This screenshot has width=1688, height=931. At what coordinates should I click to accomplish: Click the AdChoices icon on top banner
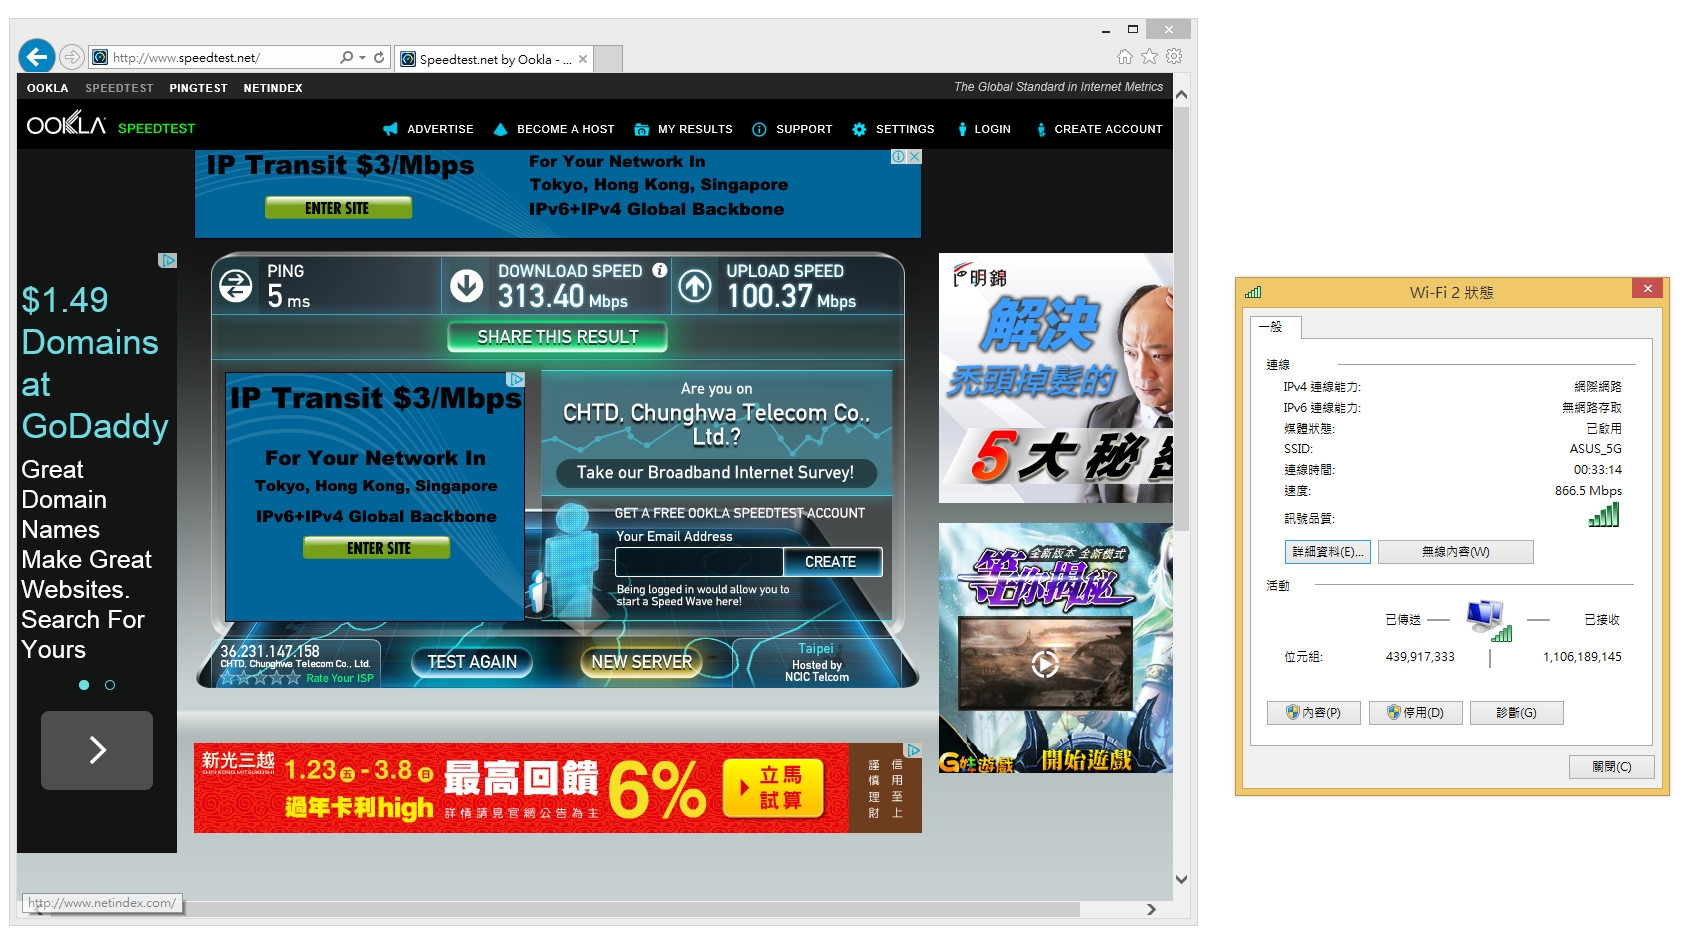[x=899, y=157]
